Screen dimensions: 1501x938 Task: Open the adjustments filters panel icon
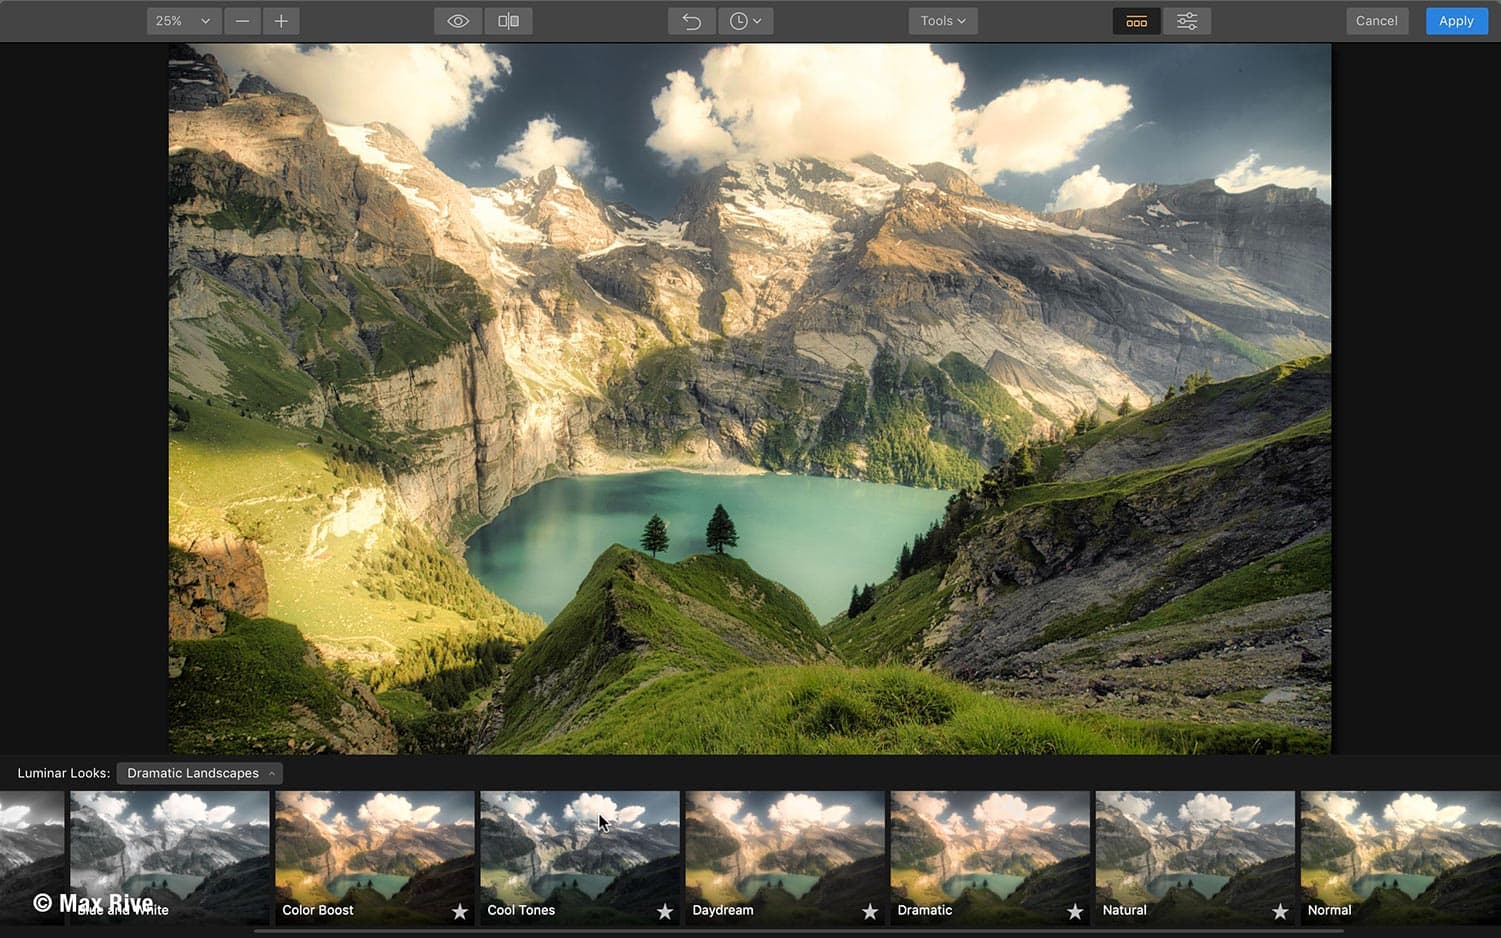[x=1187, y=20]
